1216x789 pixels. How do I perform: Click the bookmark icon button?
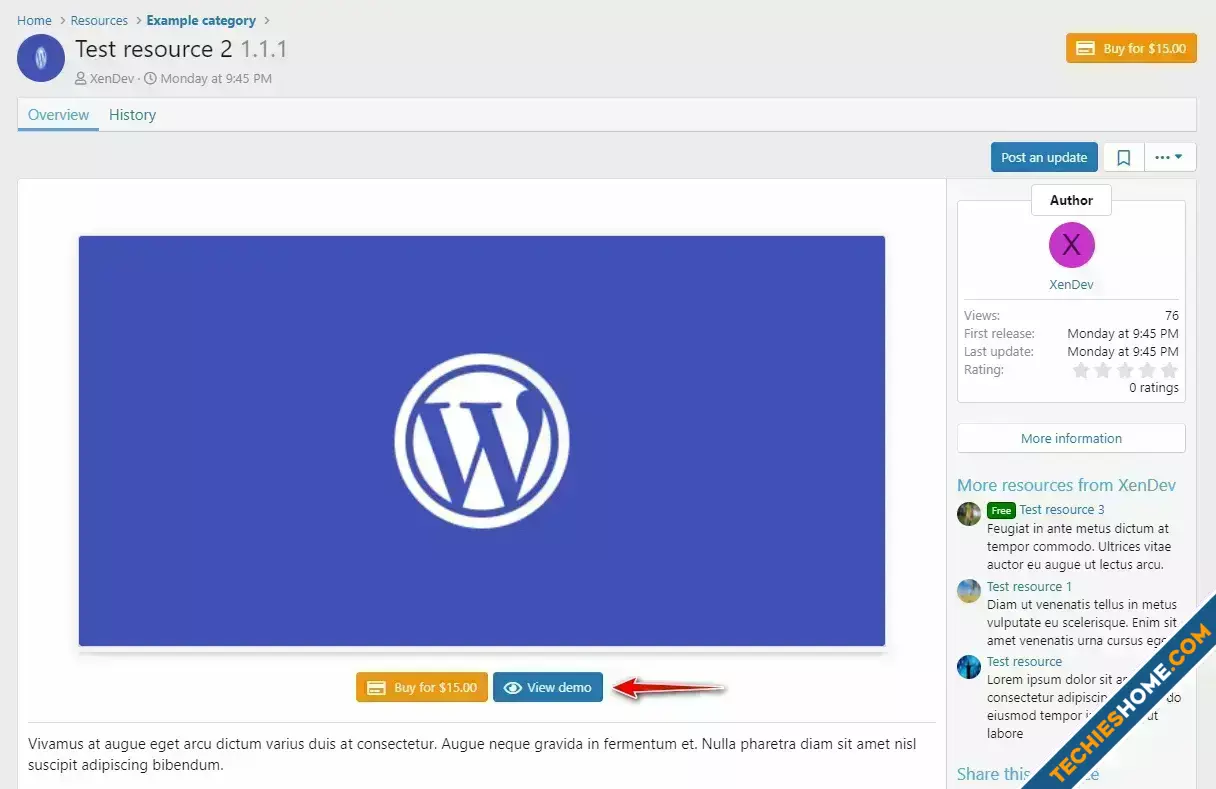(1124, 157)
